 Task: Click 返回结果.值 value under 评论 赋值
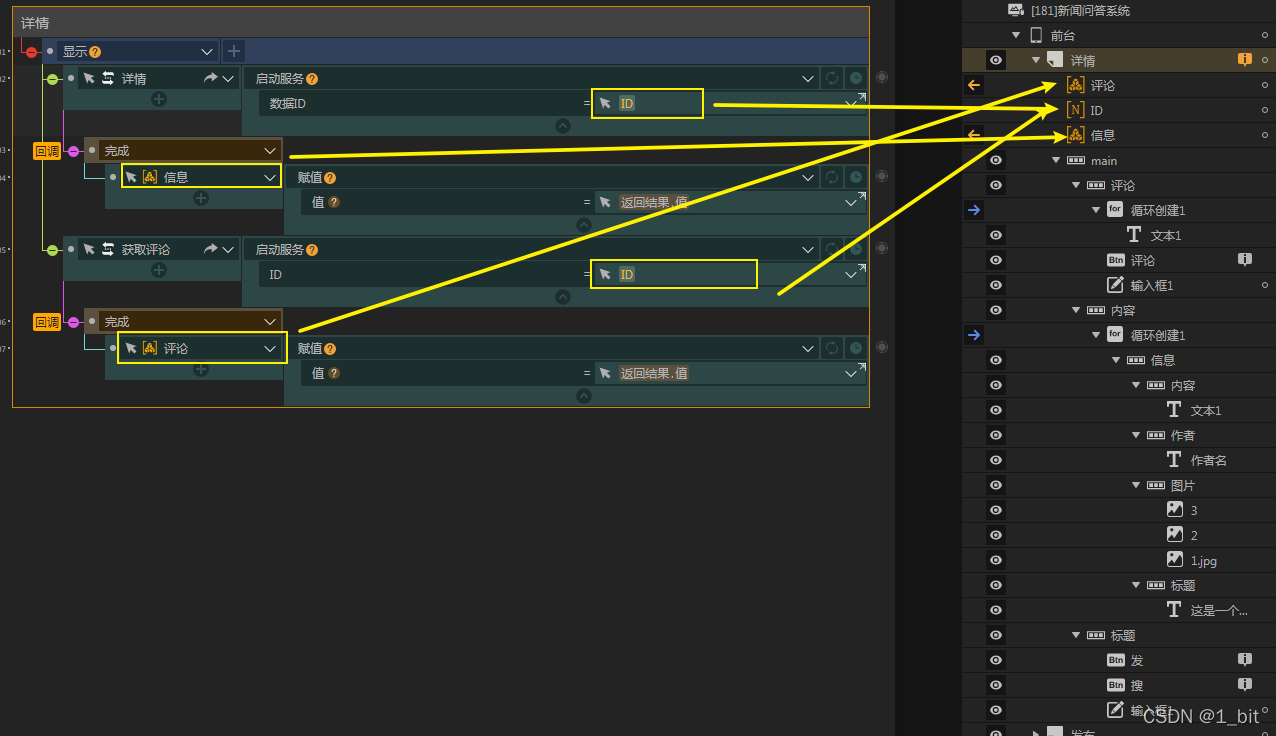pos(654,373)
